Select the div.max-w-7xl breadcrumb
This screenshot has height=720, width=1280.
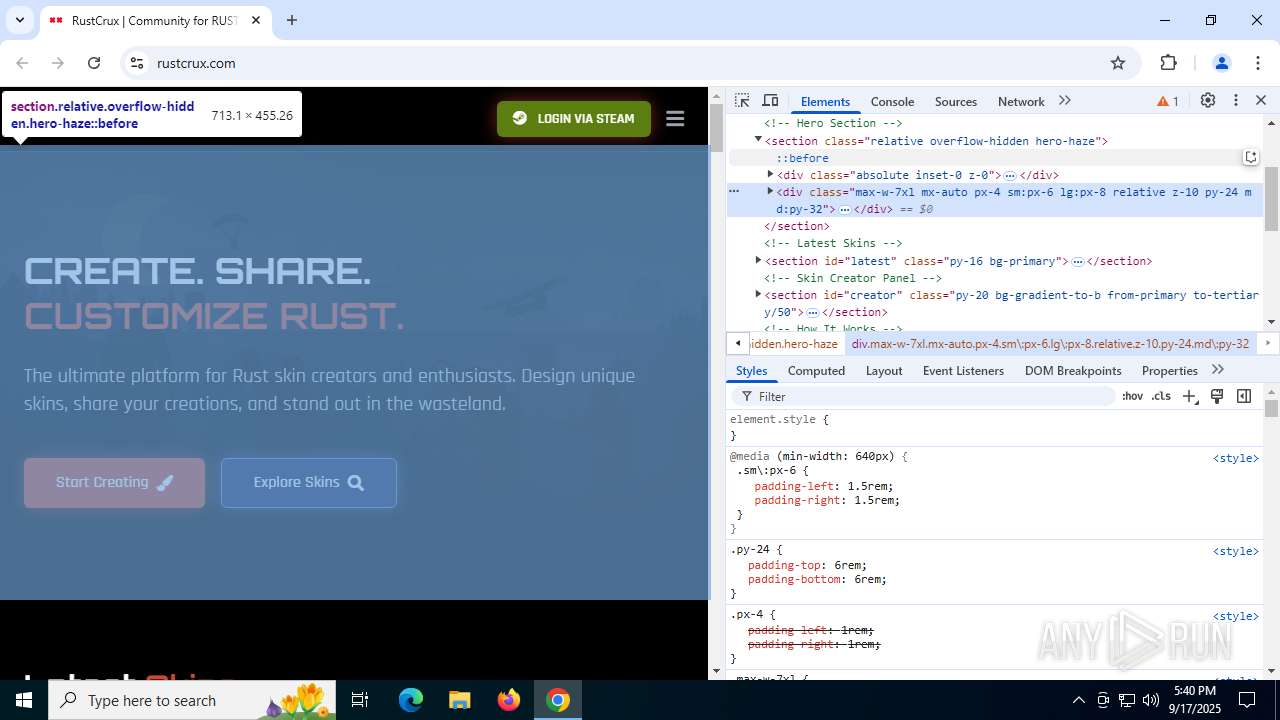tap(1050, 343)
